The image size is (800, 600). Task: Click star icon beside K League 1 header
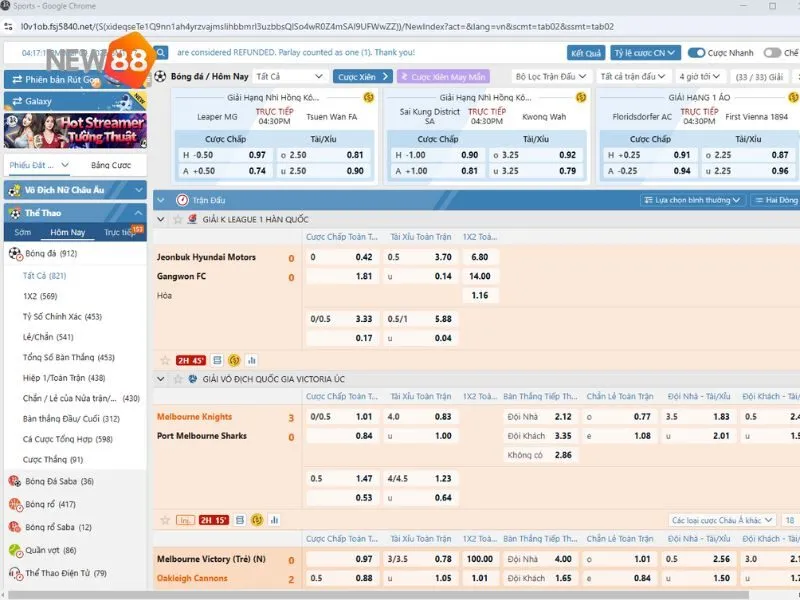click(x=178, y=219)
